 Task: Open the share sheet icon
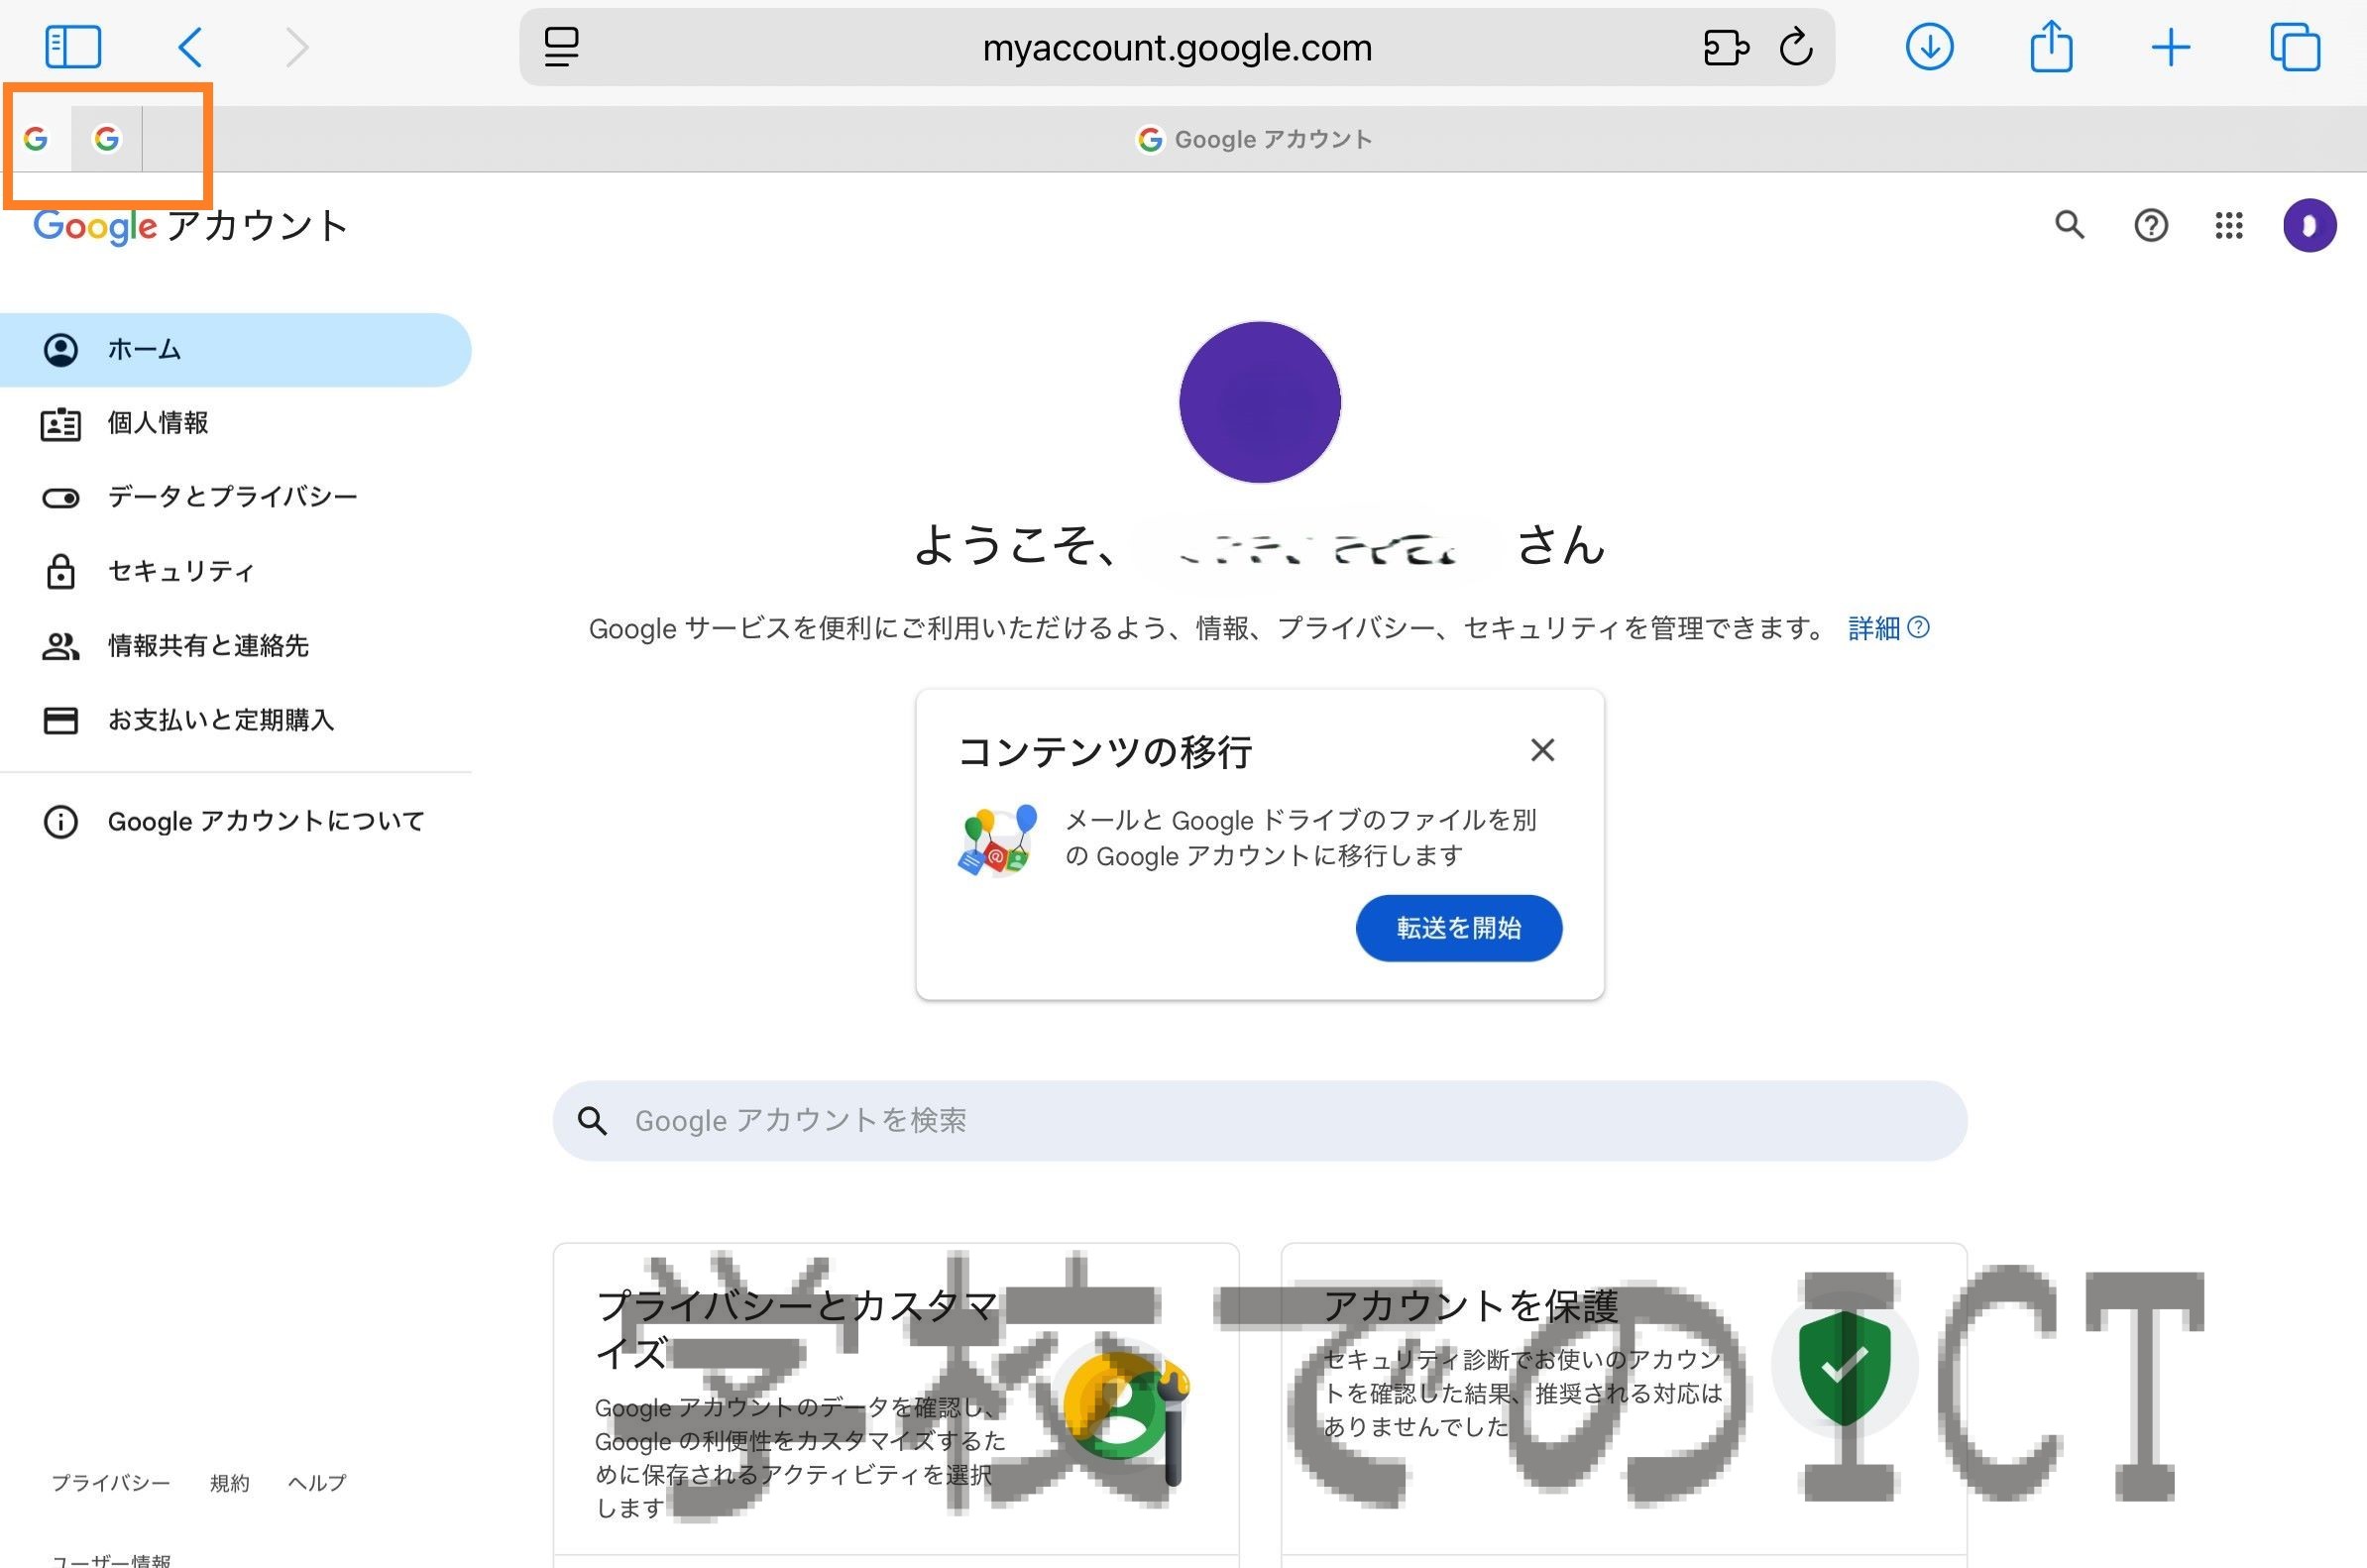tap(2051, 46)
